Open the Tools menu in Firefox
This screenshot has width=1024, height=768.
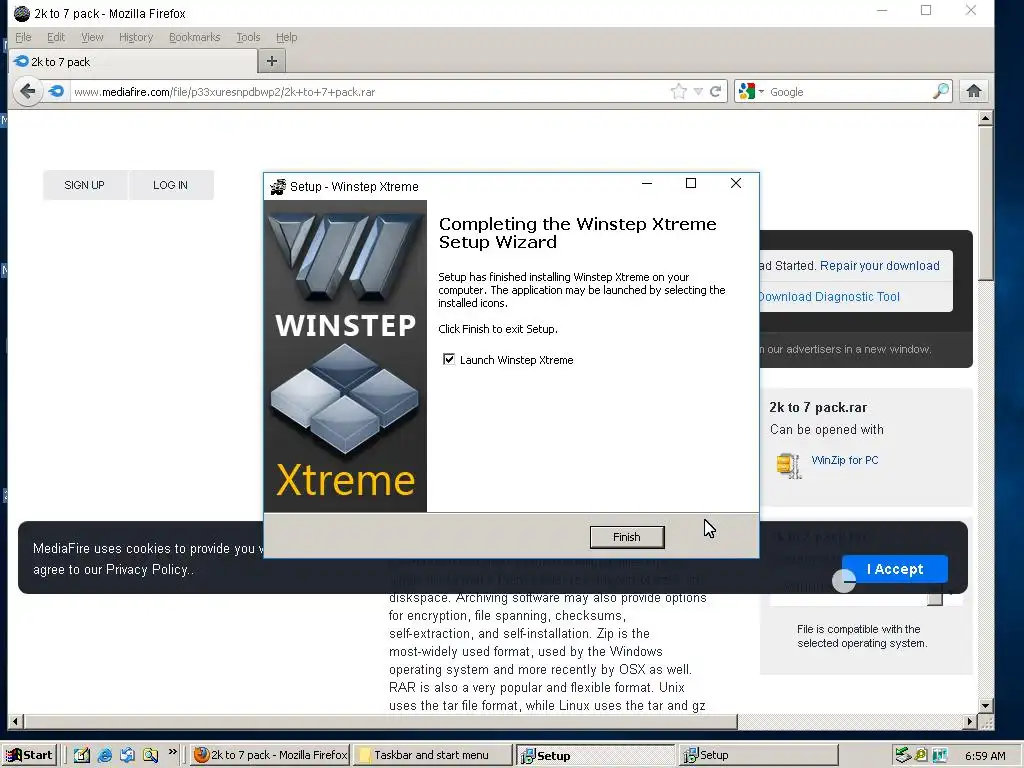click(248, 37)
